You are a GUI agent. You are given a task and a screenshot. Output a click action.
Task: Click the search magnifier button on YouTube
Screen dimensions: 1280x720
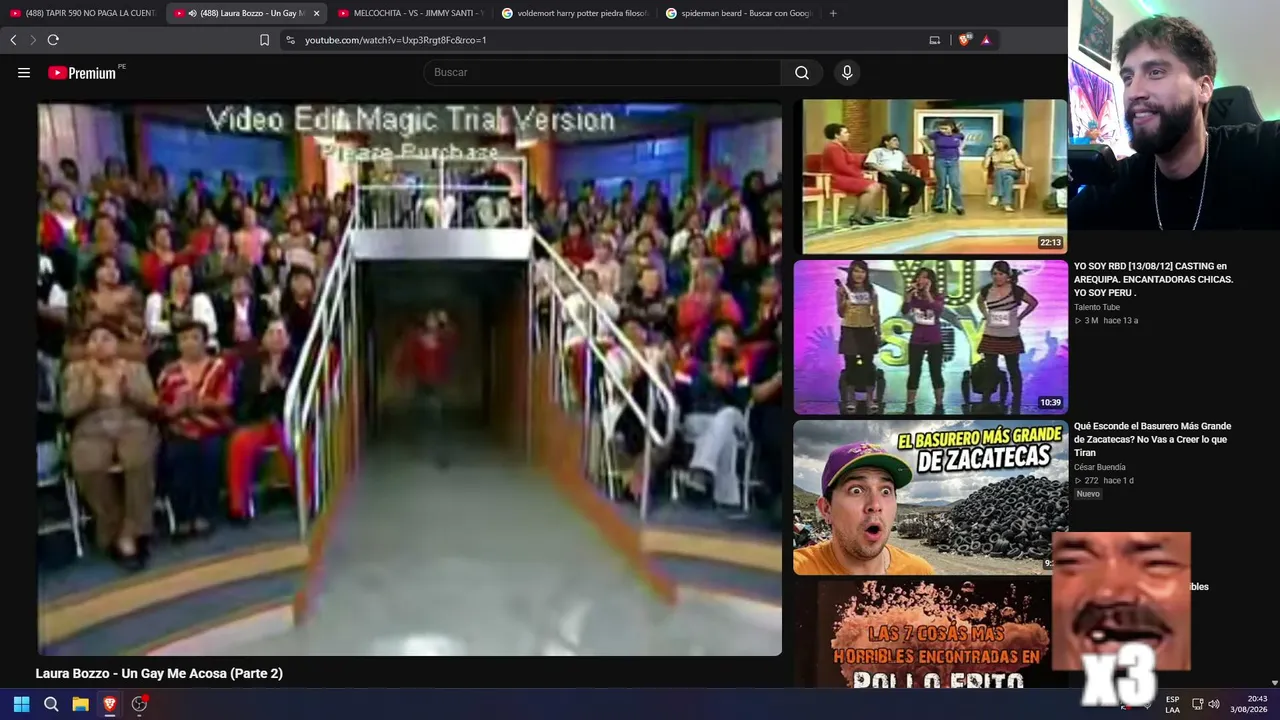[x=801, y=73]
